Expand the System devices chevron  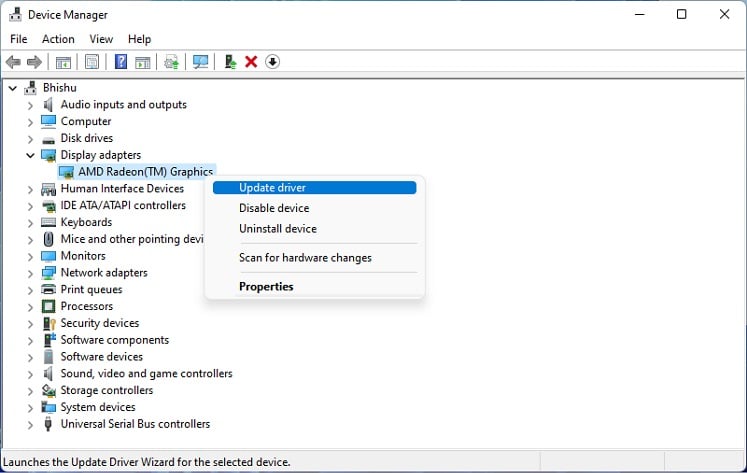click(x=30, y=407)
